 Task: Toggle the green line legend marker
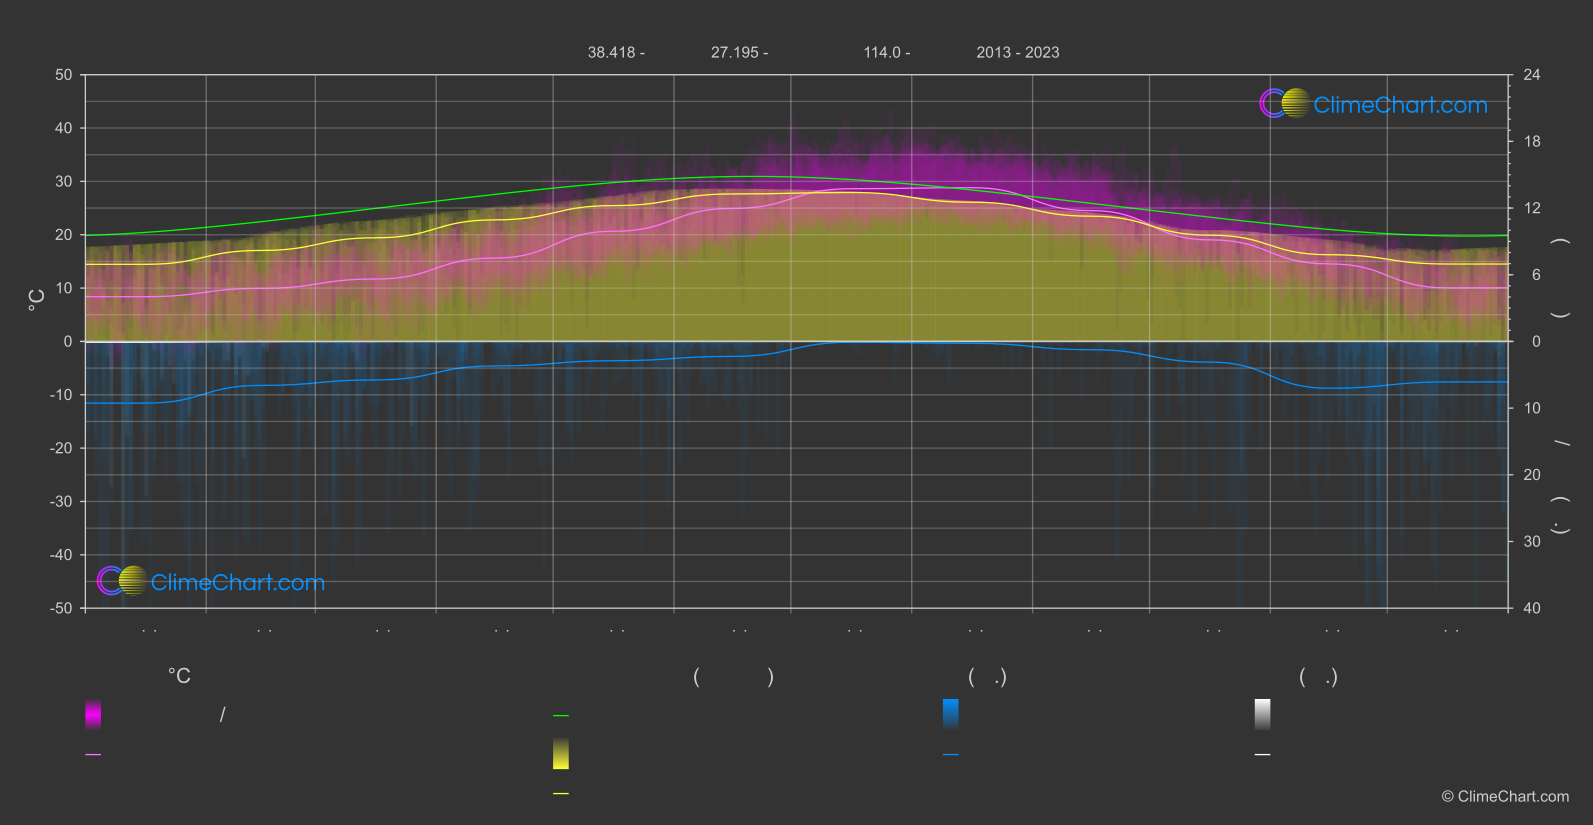(561, 716)
